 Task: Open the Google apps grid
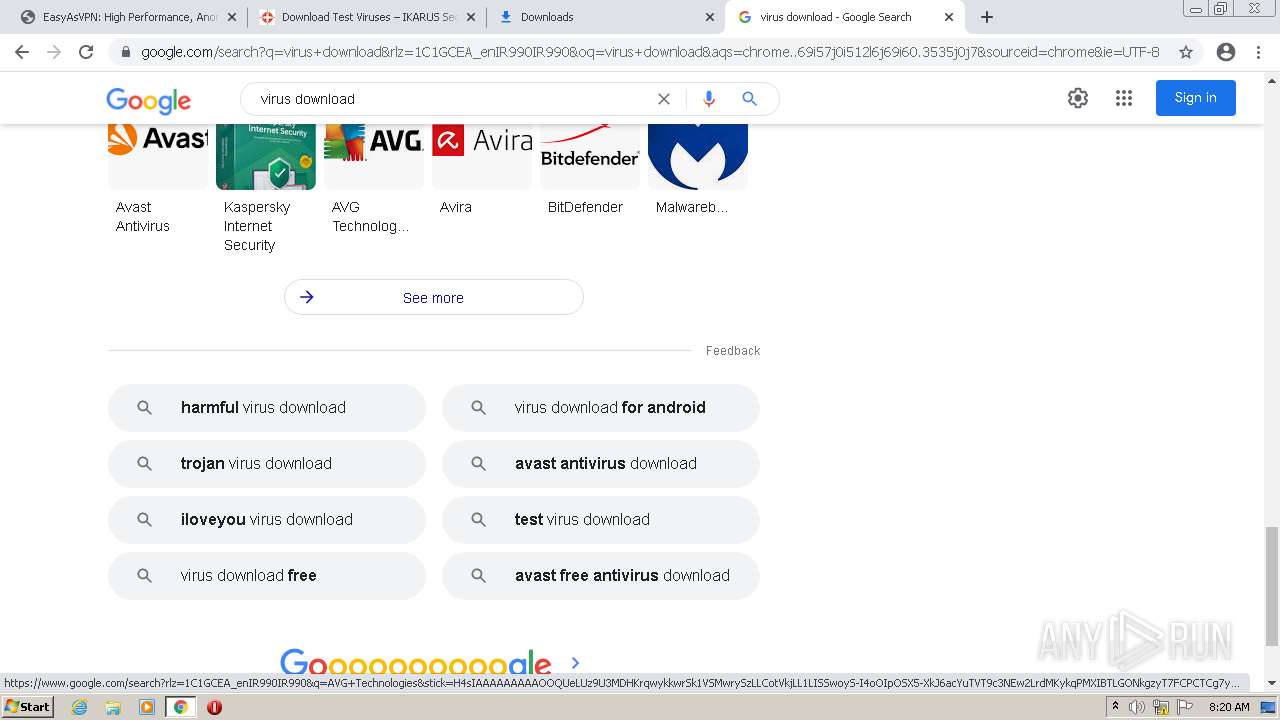pos(1124,98)
